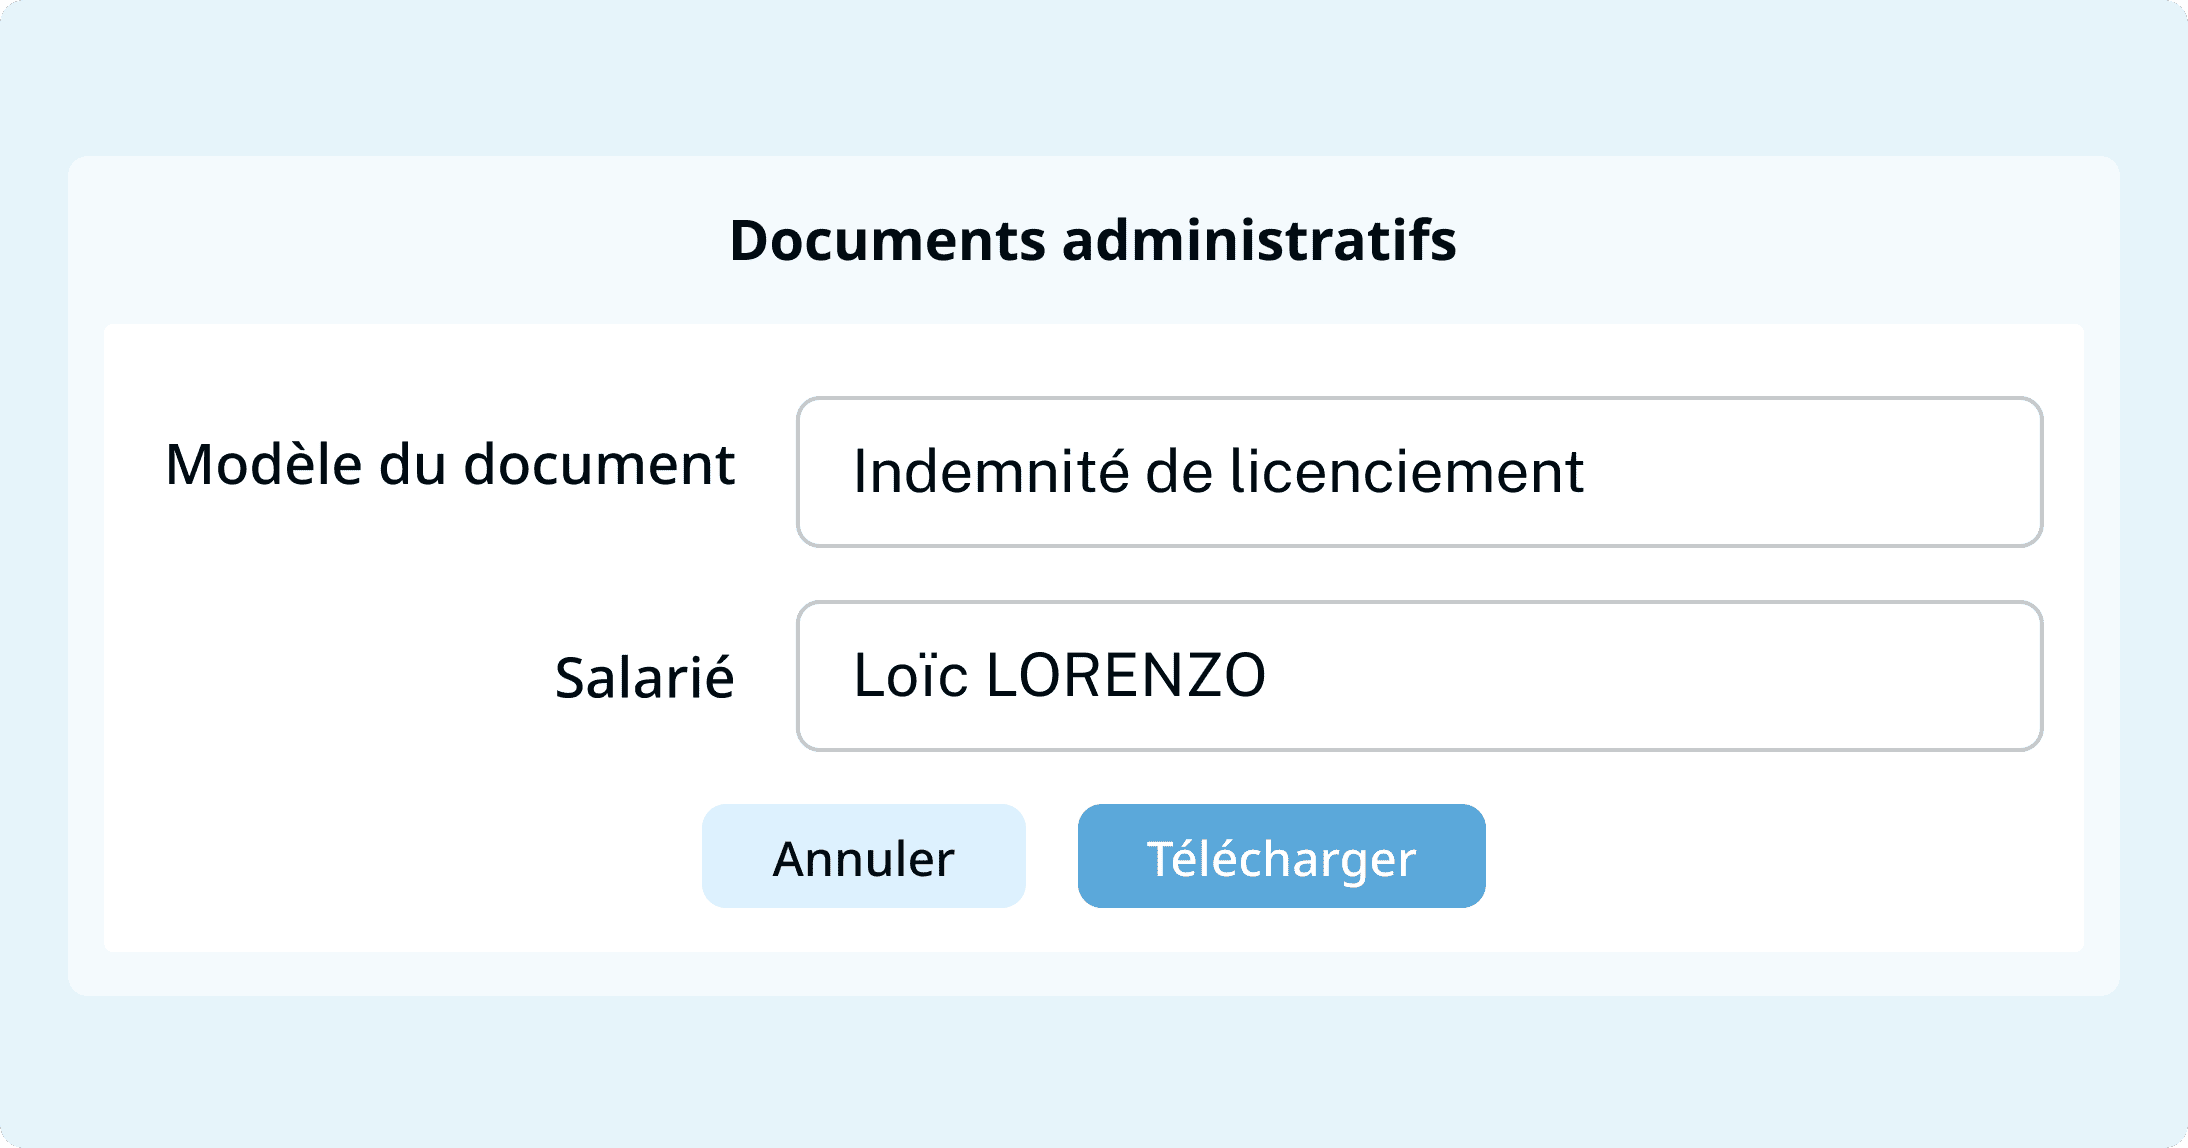Viewport: 2188px width, 1148px height.
Task: Click the 'Documents administratifs' dialog title
Action: click(x=1093, y=241)
